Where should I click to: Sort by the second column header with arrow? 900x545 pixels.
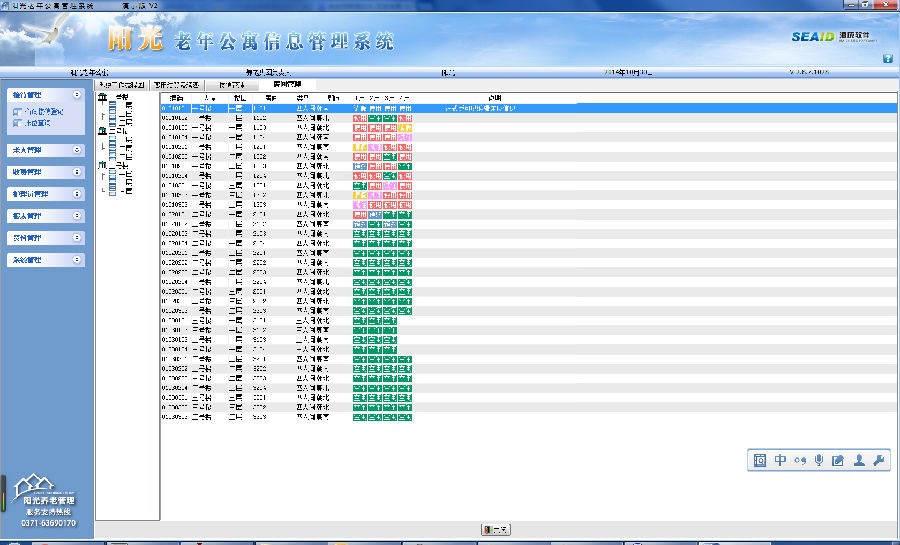210,99
